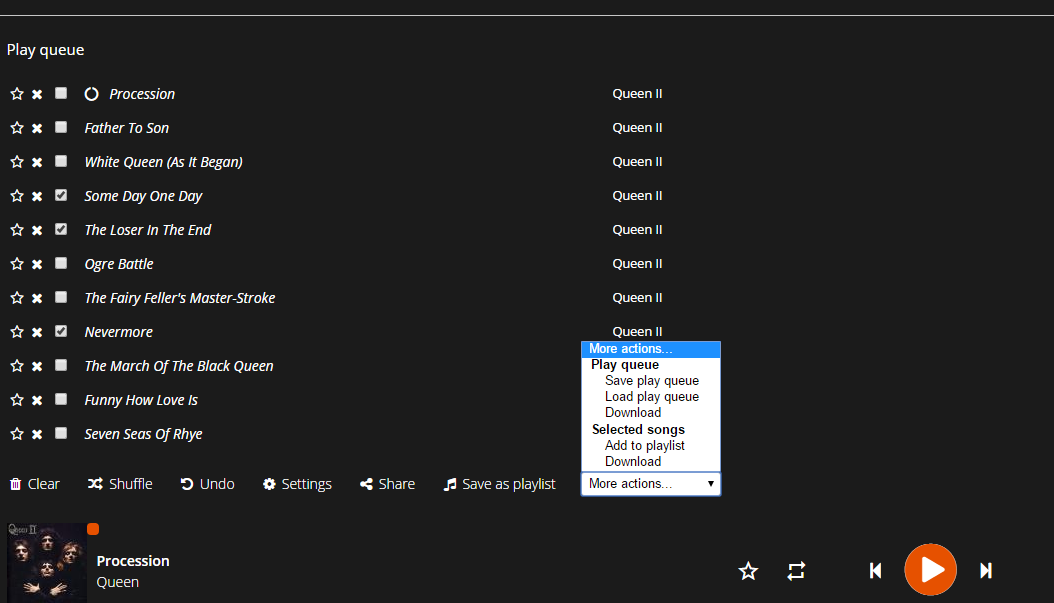Star the song Father To Son
Screen dimensions: 1054x603
[x=17, y=128]
